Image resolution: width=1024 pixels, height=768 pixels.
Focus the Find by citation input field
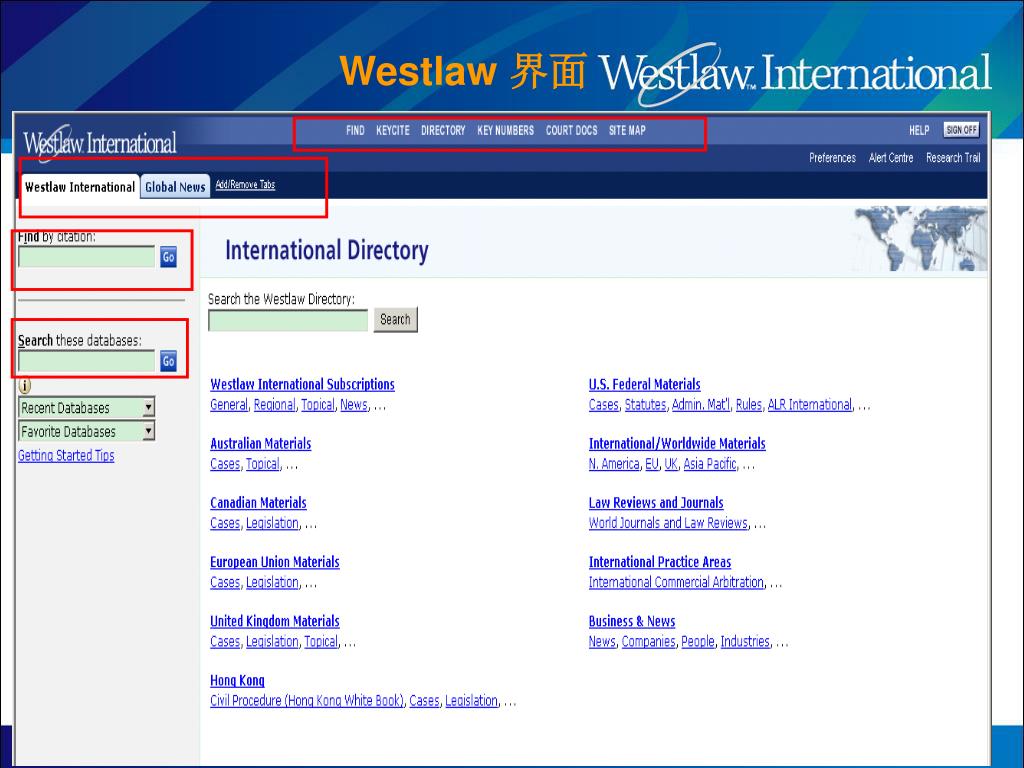pyautogui.click(x=87, y=257)
